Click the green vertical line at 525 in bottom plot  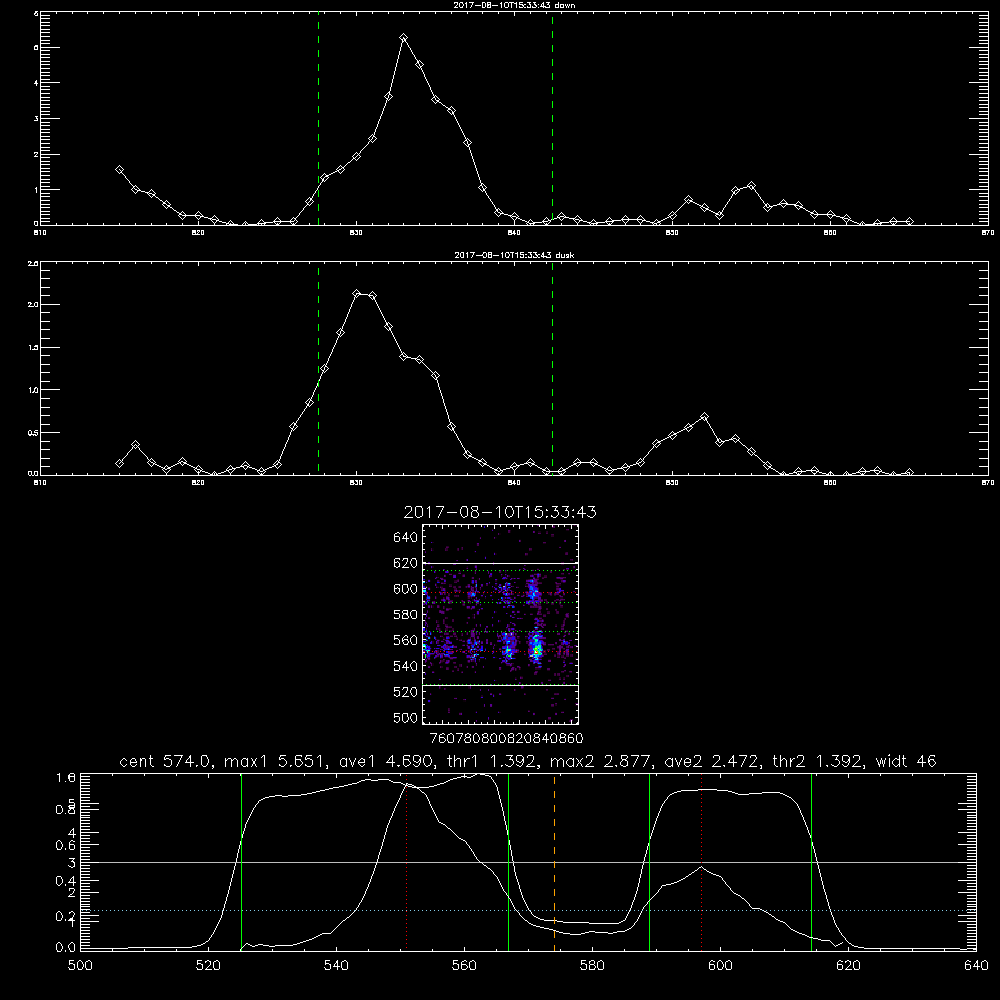[241, 862]
